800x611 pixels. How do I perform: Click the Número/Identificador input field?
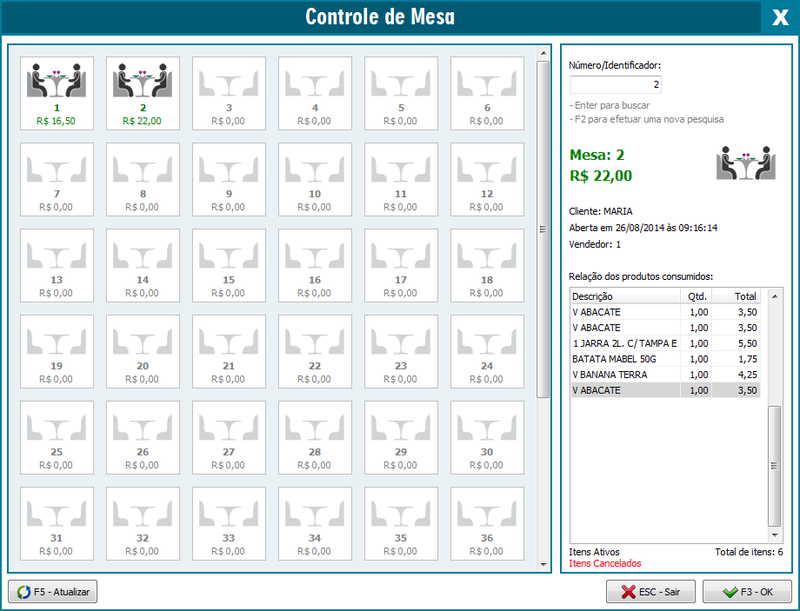pyautogui.click(x=615, y=85)
